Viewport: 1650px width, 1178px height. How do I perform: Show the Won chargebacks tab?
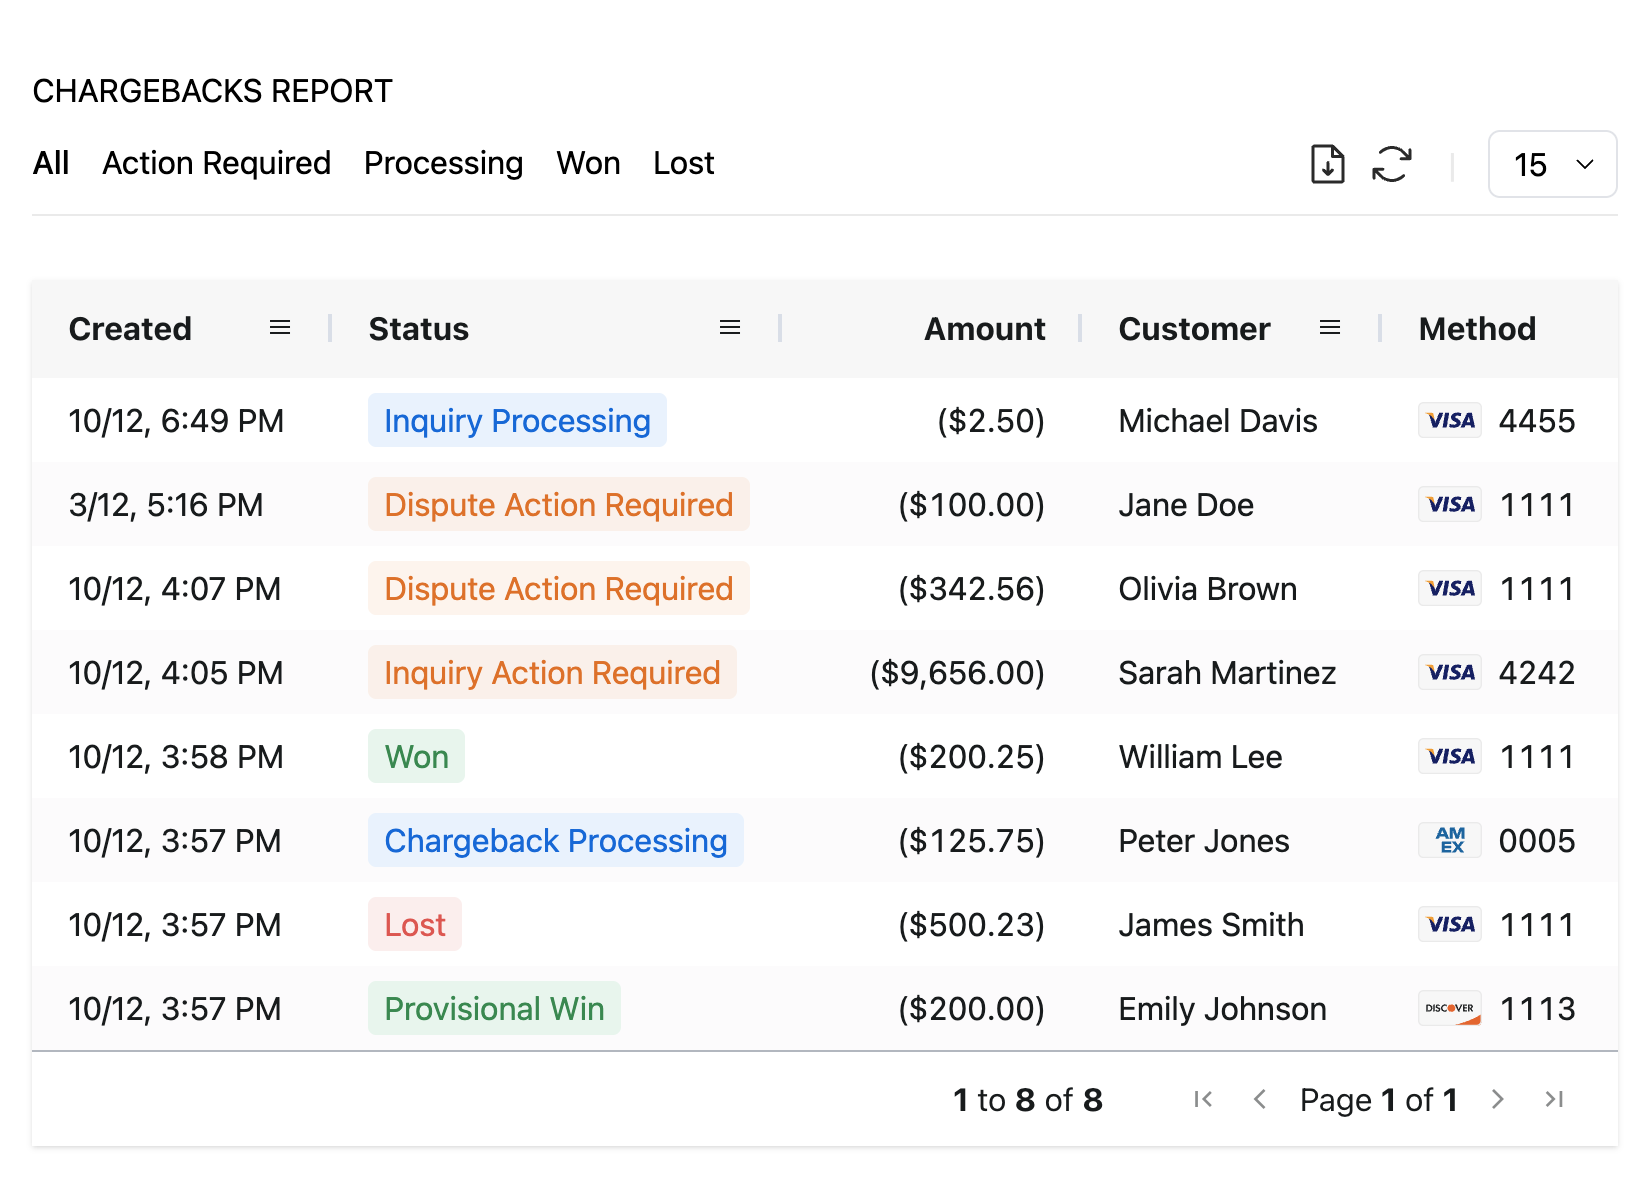click(x=588, y=163)
